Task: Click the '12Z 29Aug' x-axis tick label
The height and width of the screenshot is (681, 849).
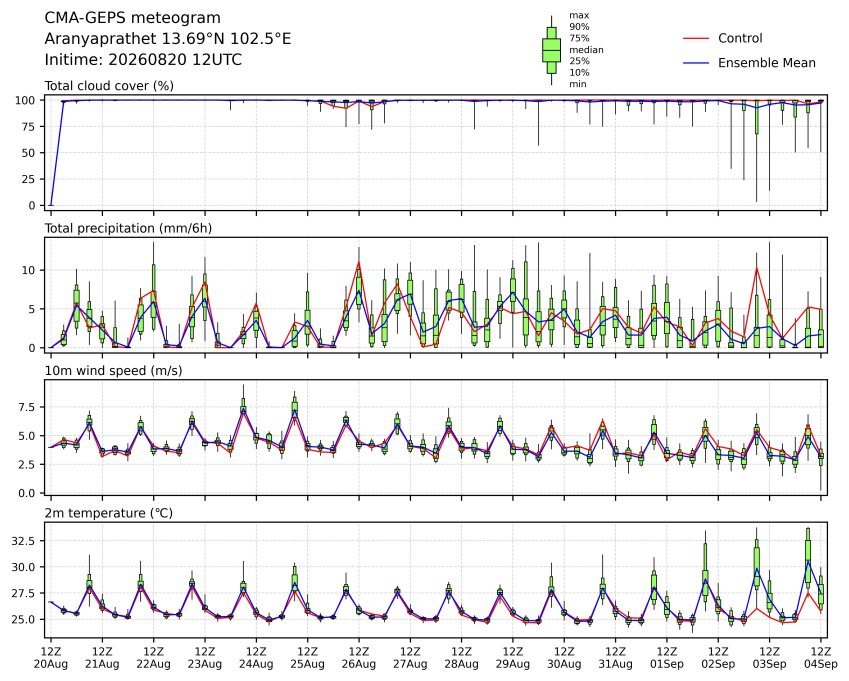Action: [513, 658]
